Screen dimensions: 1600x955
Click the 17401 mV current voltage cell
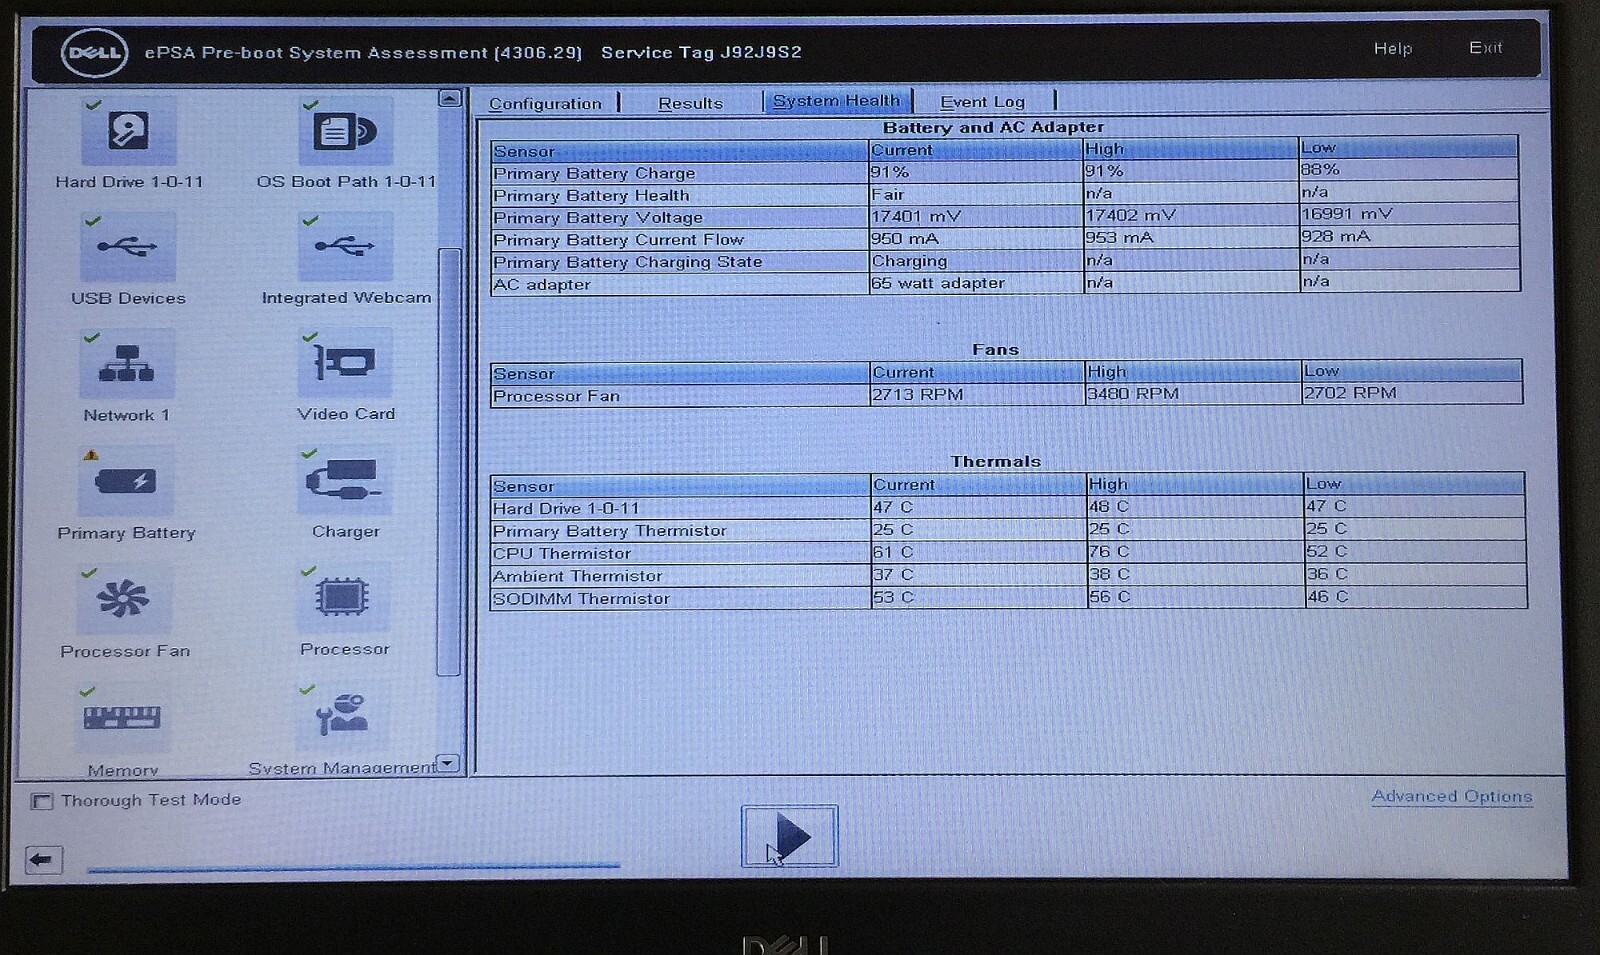click(976, 216)
